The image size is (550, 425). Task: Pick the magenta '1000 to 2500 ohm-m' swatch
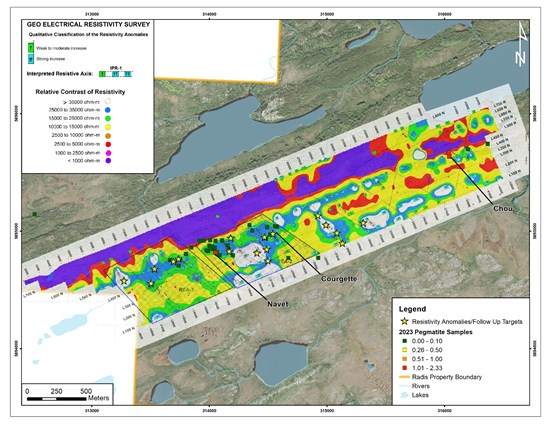108,153
